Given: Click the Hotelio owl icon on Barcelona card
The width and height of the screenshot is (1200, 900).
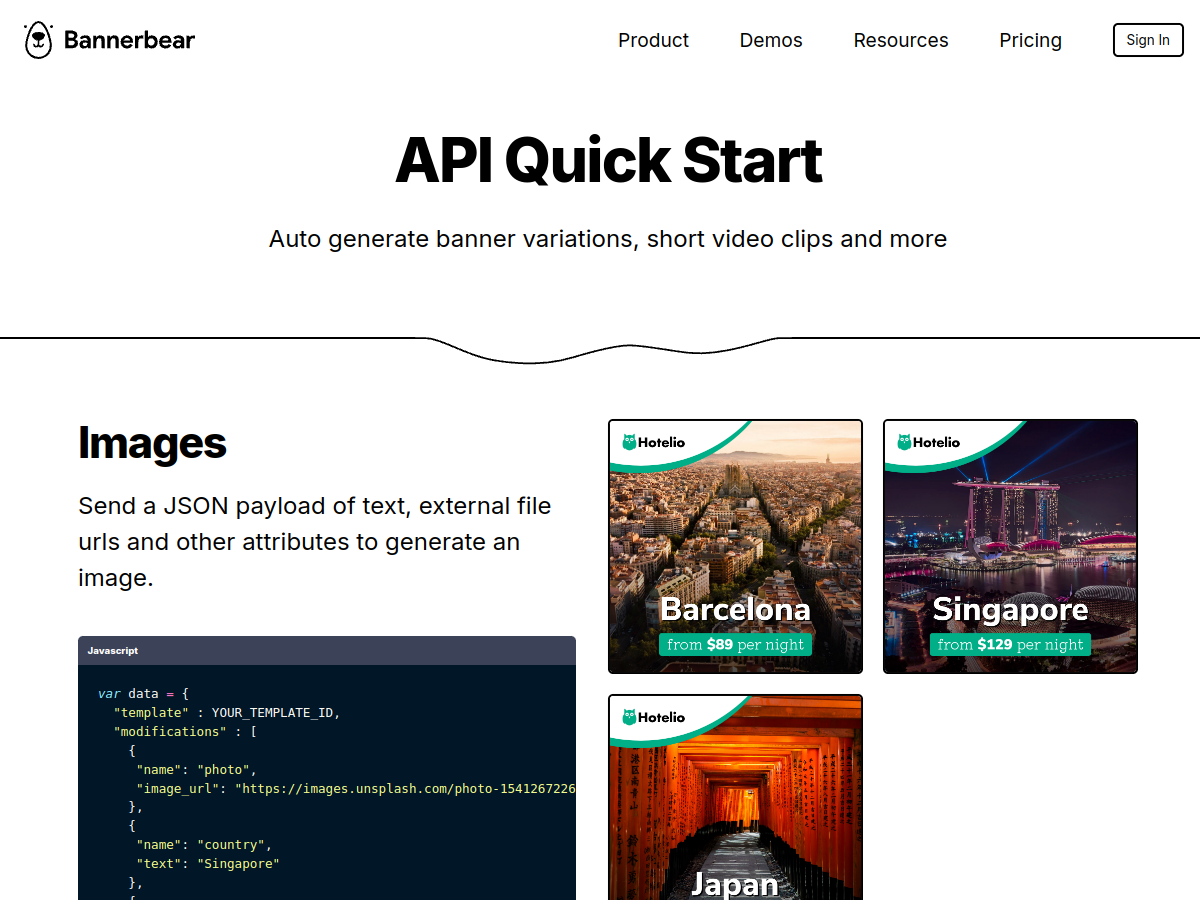Looking at the screenshot, I should [630, 441].
